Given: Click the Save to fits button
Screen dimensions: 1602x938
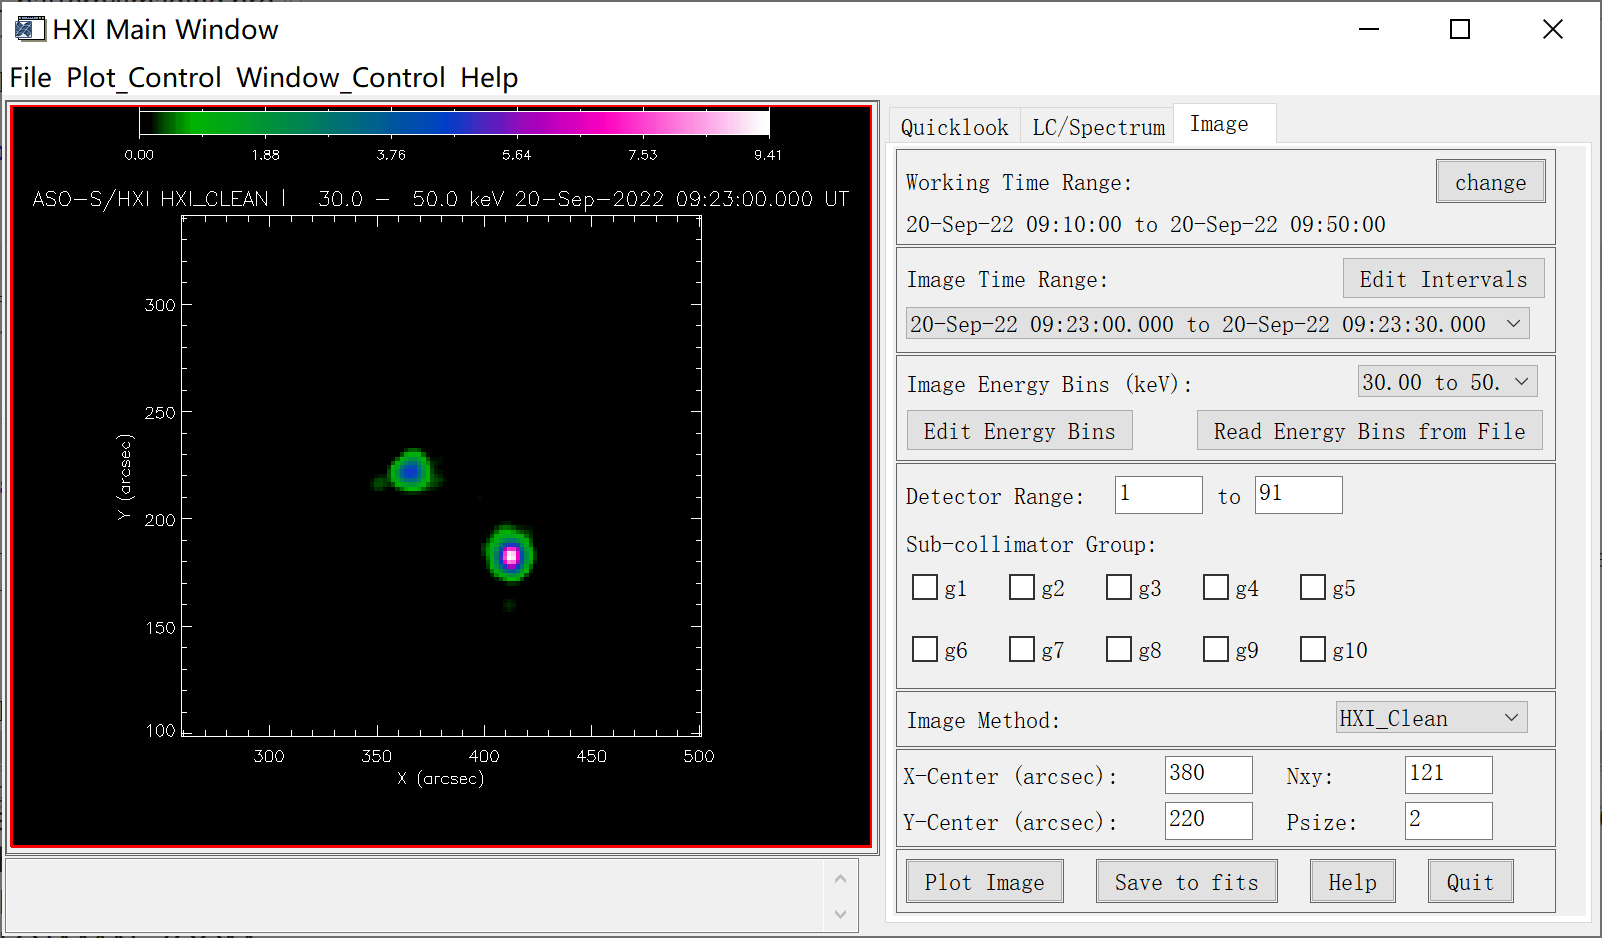Looking at the screenshot, I should click(x=1186, y=882).
